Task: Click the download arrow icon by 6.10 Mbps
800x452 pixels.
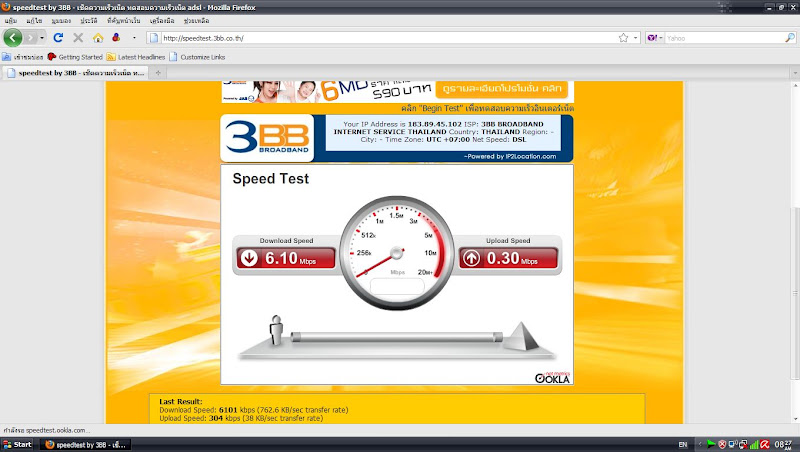Action: [x=249, y=258]
